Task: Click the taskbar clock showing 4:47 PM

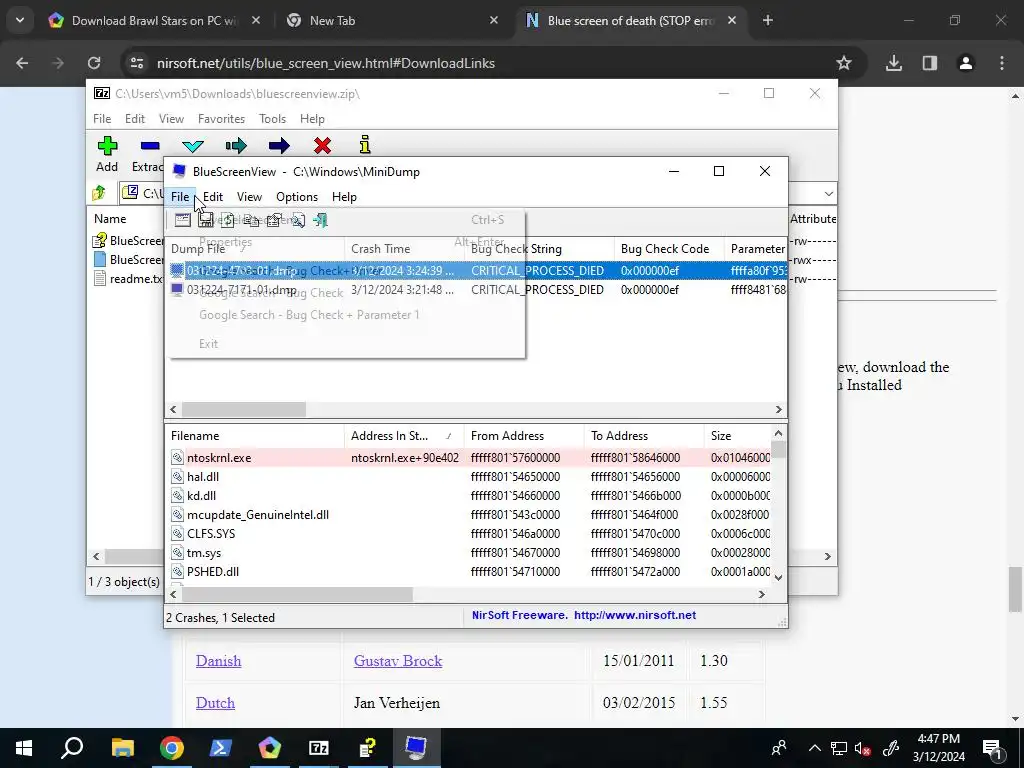Action: (x=938, y=748)
